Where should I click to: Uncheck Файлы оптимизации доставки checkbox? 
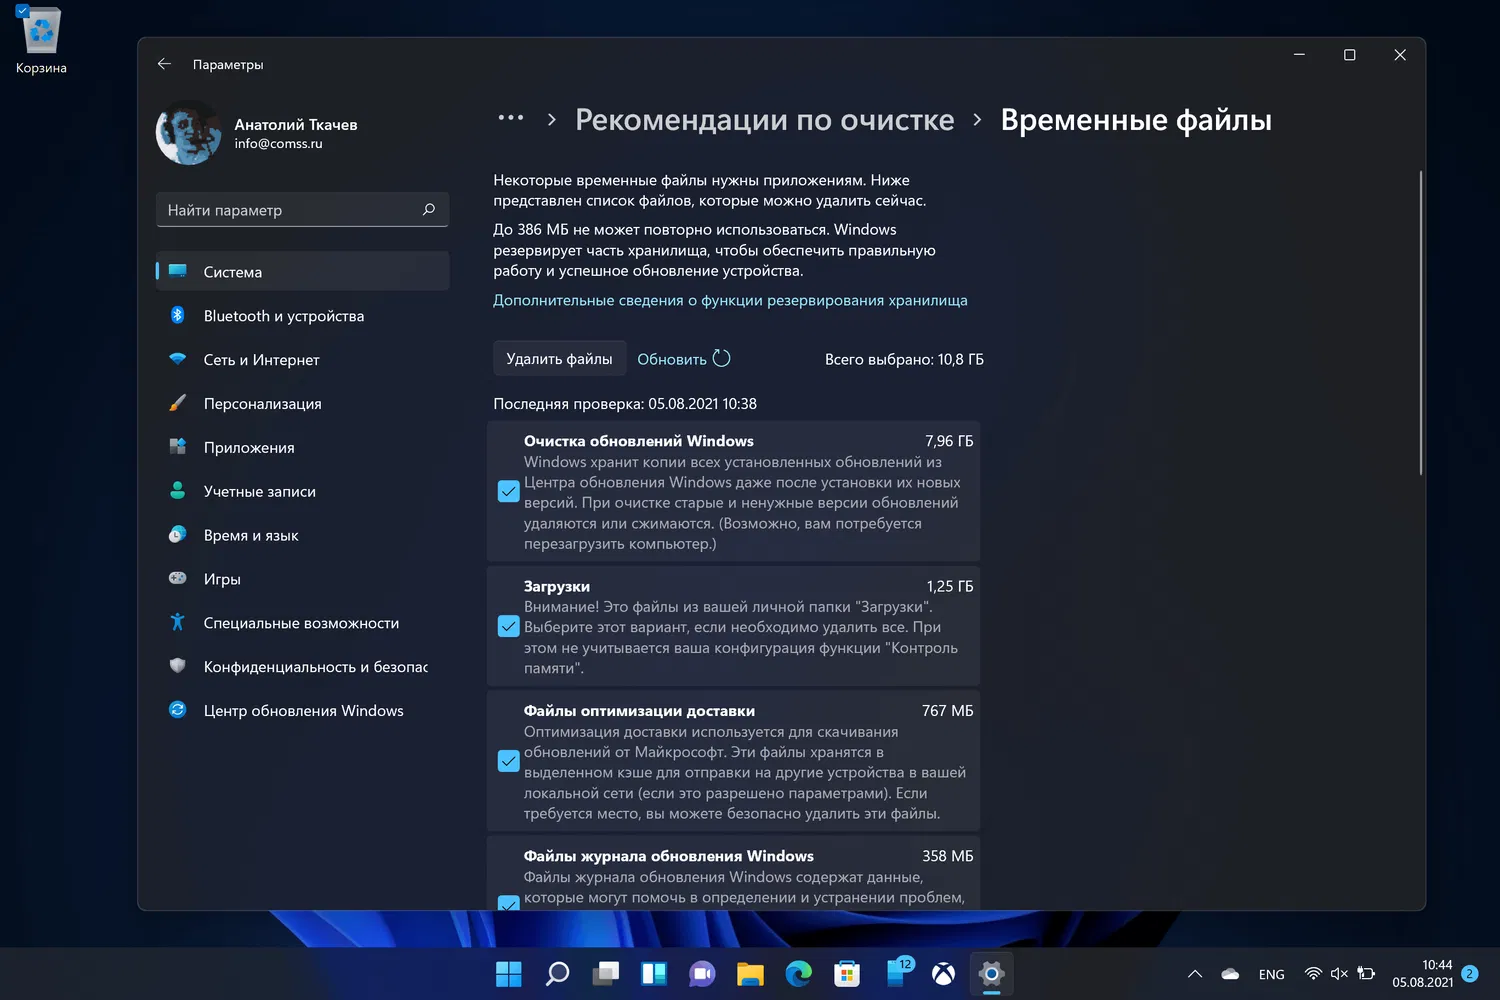(508, 761)
